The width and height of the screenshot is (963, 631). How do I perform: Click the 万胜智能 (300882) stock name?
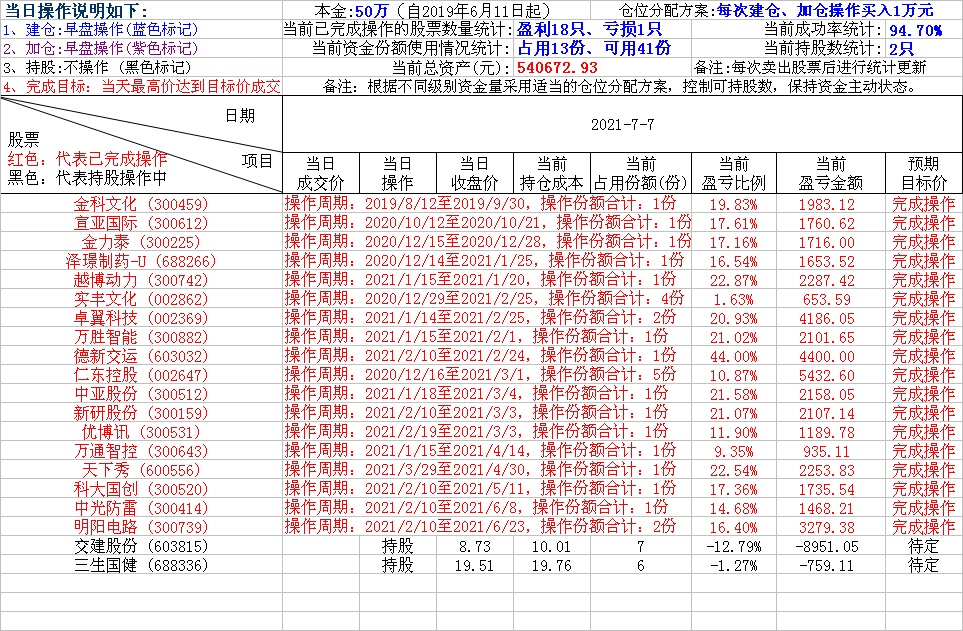[141, 337]
